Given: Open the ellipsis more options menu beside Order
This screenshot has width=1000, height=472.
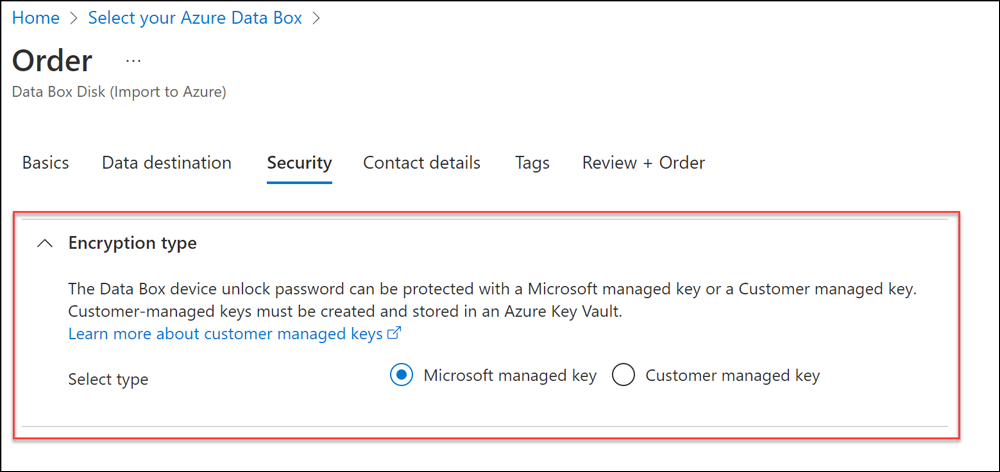Looking at the screenshot, I should click(133, 61).
